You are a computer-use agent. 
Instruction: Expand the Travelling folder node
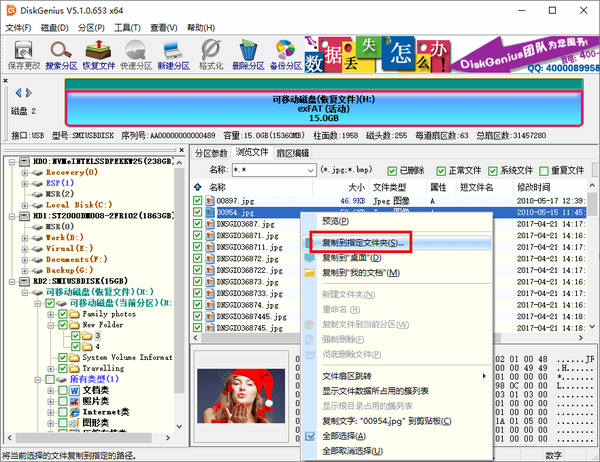coord(50,369)
